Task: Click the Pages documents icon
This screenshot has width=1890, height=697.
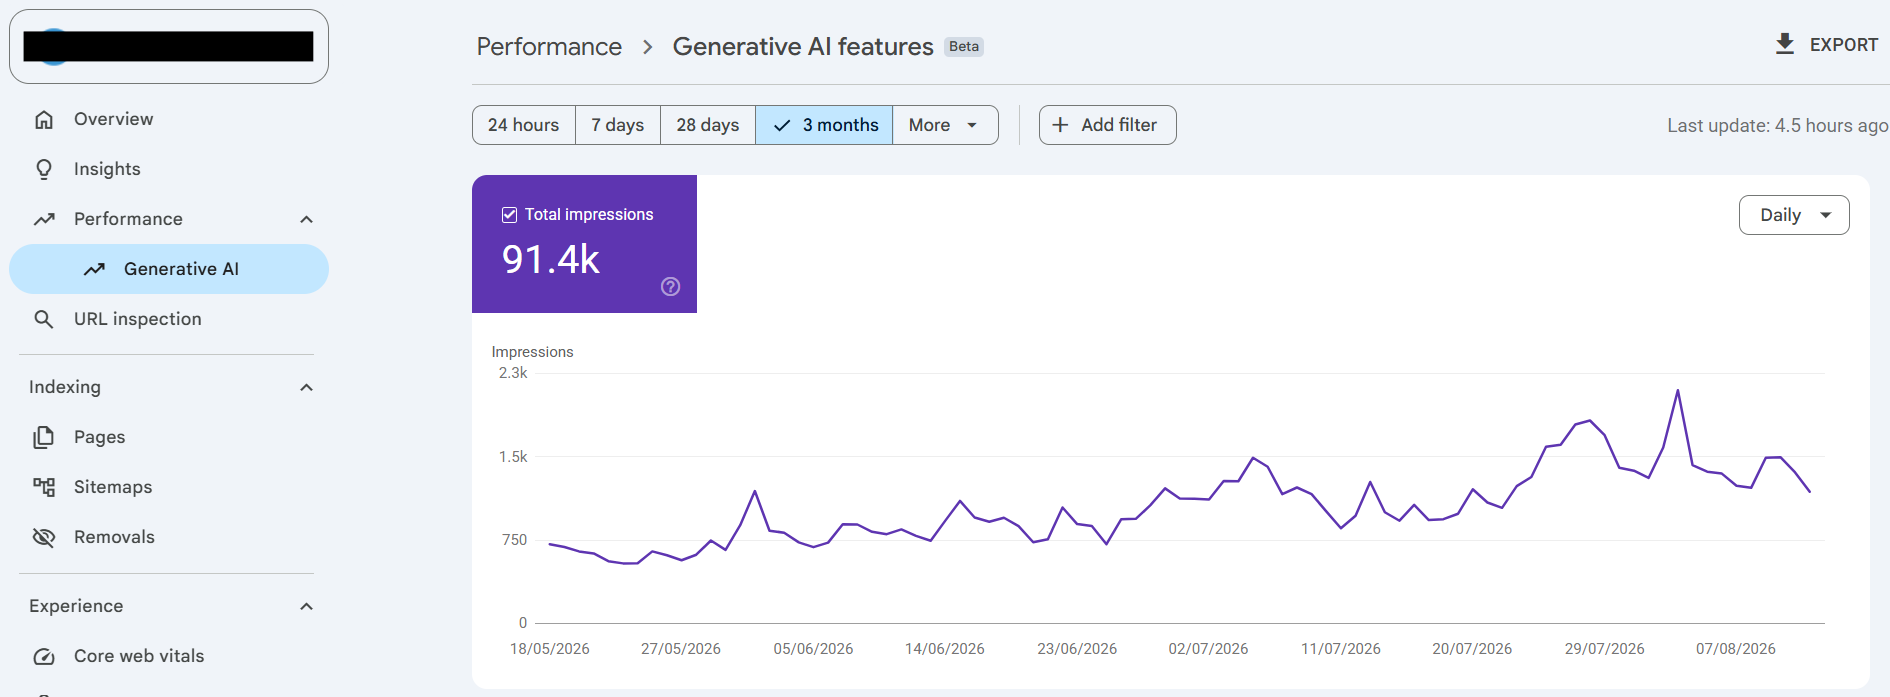Action: tap(44, 437)
